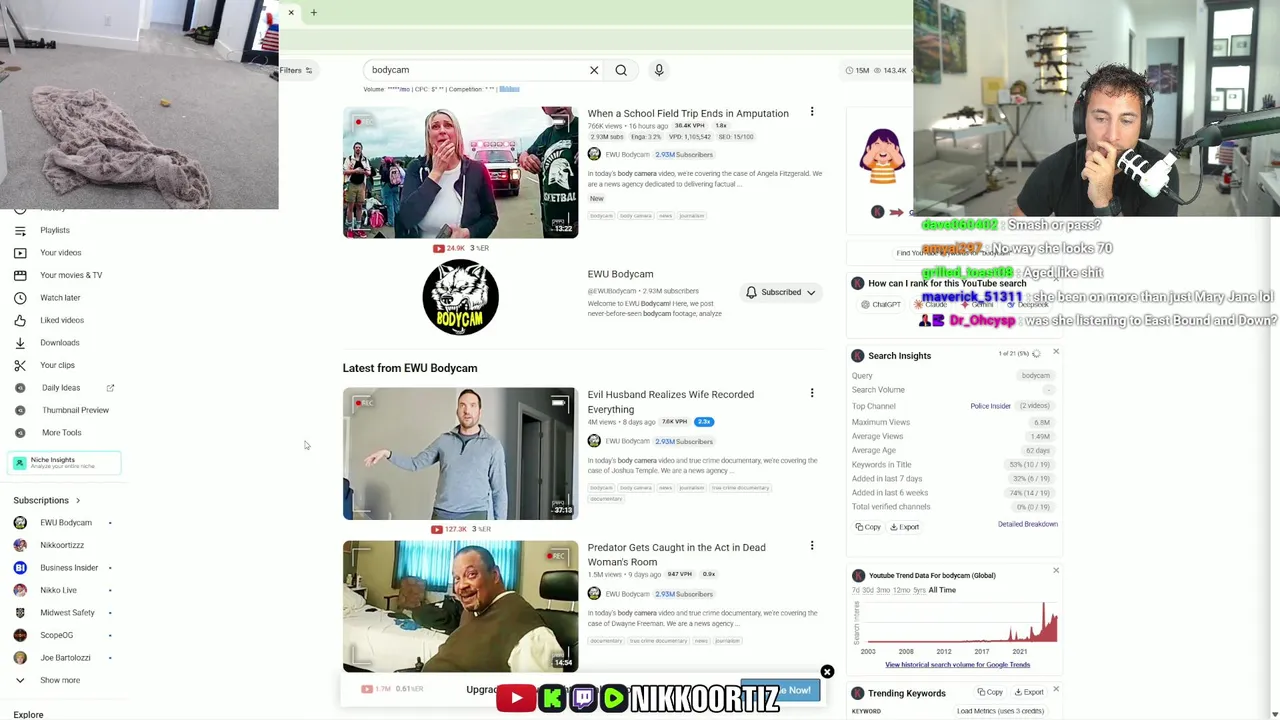Click the Watch later clock icon
The height and width of the screenshot is (720, 1280).
coord(20,298)
